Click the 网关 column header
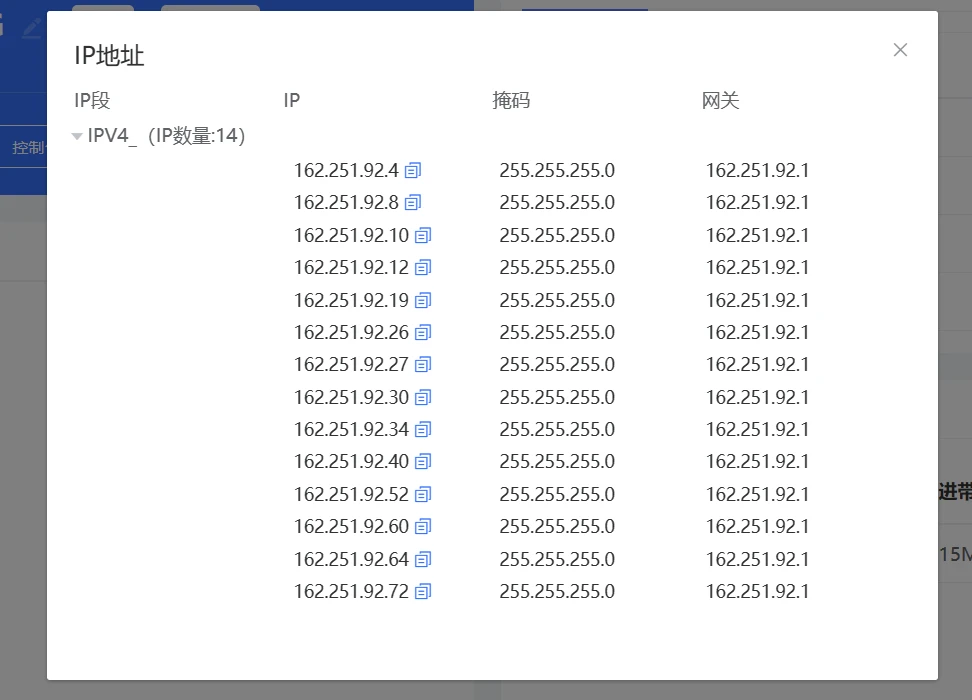972x700 pixels. tap(720, 100)
